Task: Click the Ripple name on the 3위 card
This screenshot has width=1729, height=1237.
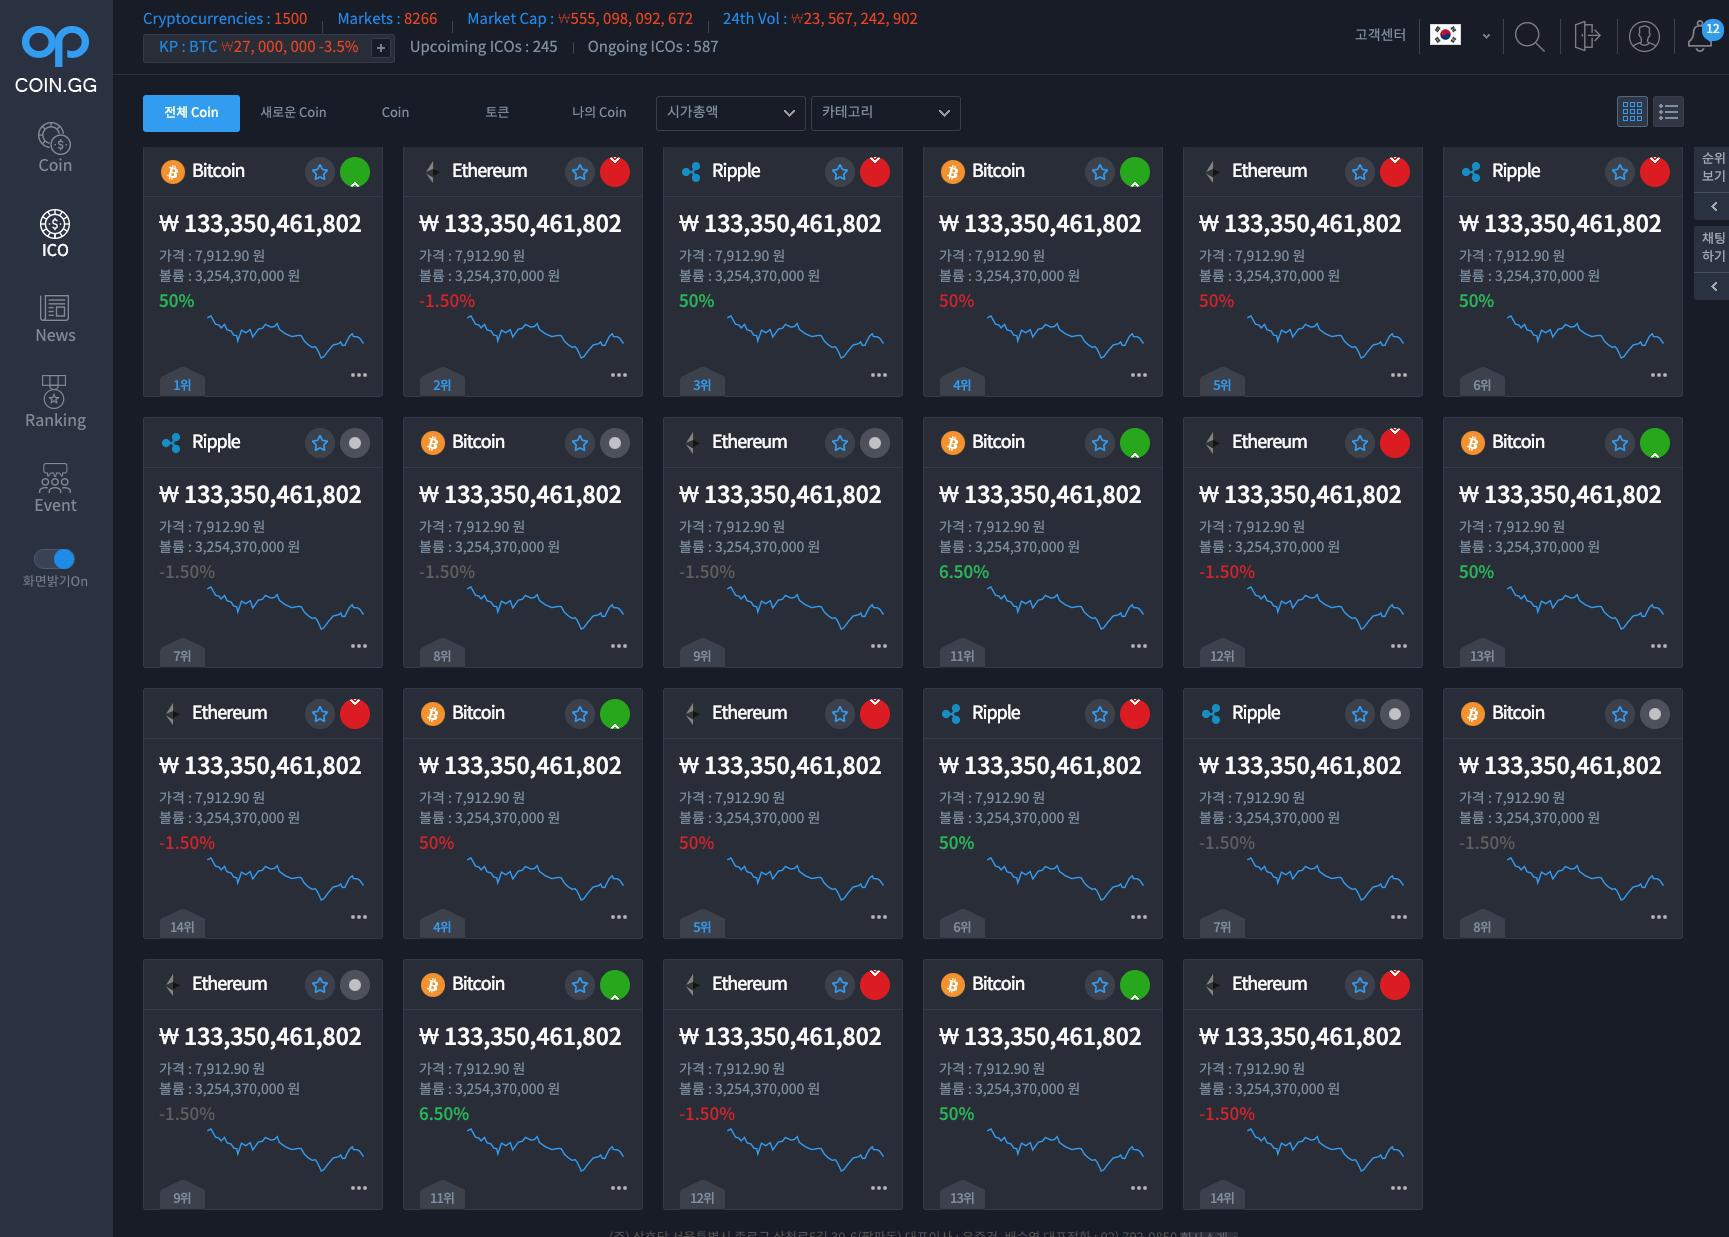Action: point(736,172)
